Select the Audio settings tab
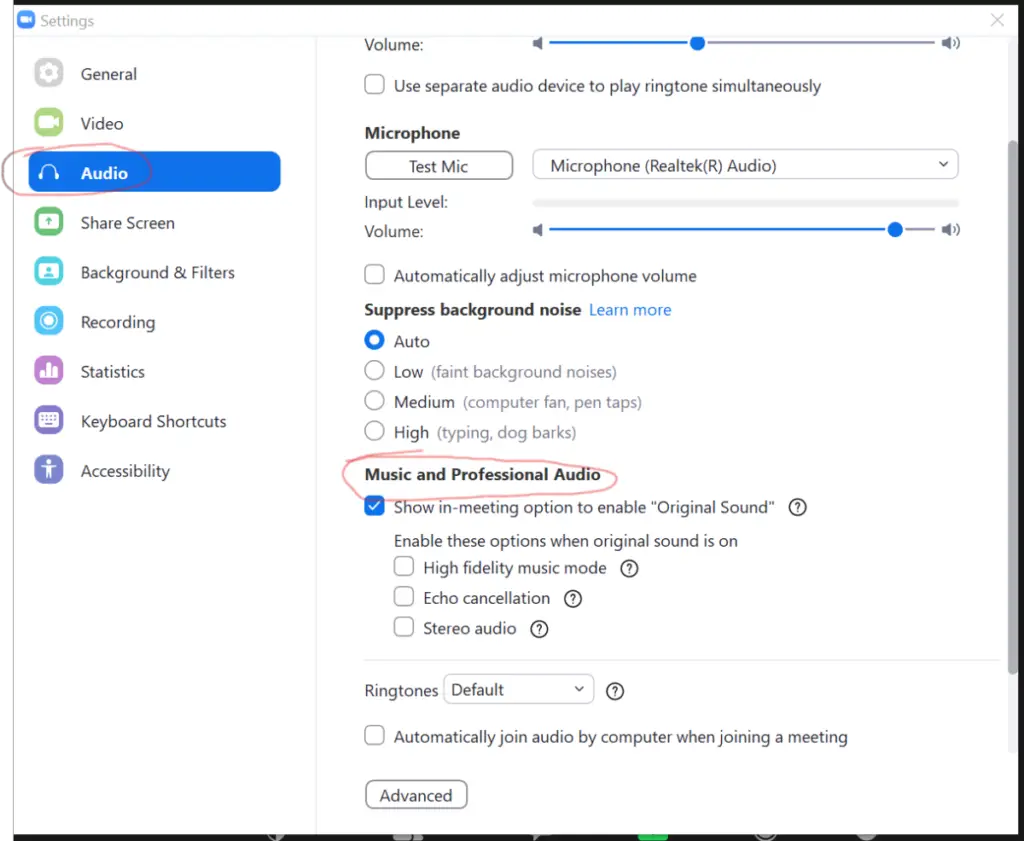 click(x=154, y=172)
